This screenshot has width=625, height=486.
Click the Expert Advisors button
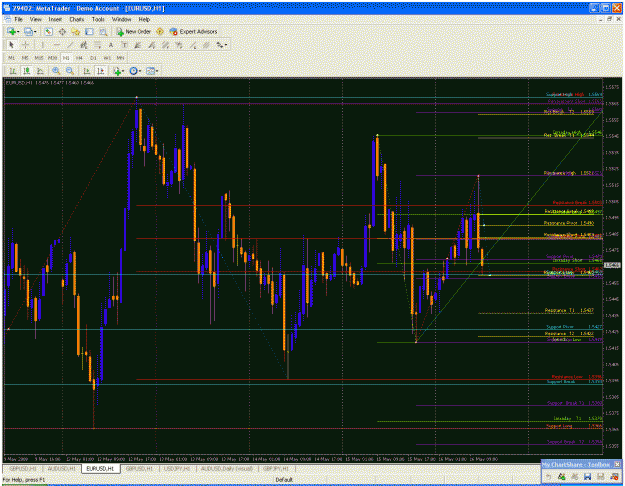click(x=193, y=31)
